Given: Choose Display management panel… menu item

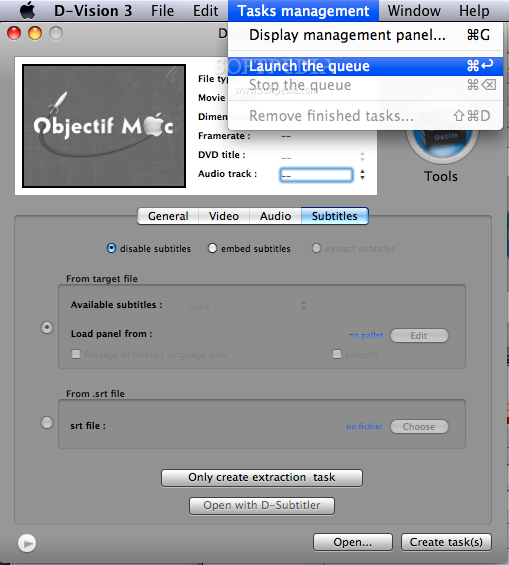Looking at the screenshot, I should [366, 35].
